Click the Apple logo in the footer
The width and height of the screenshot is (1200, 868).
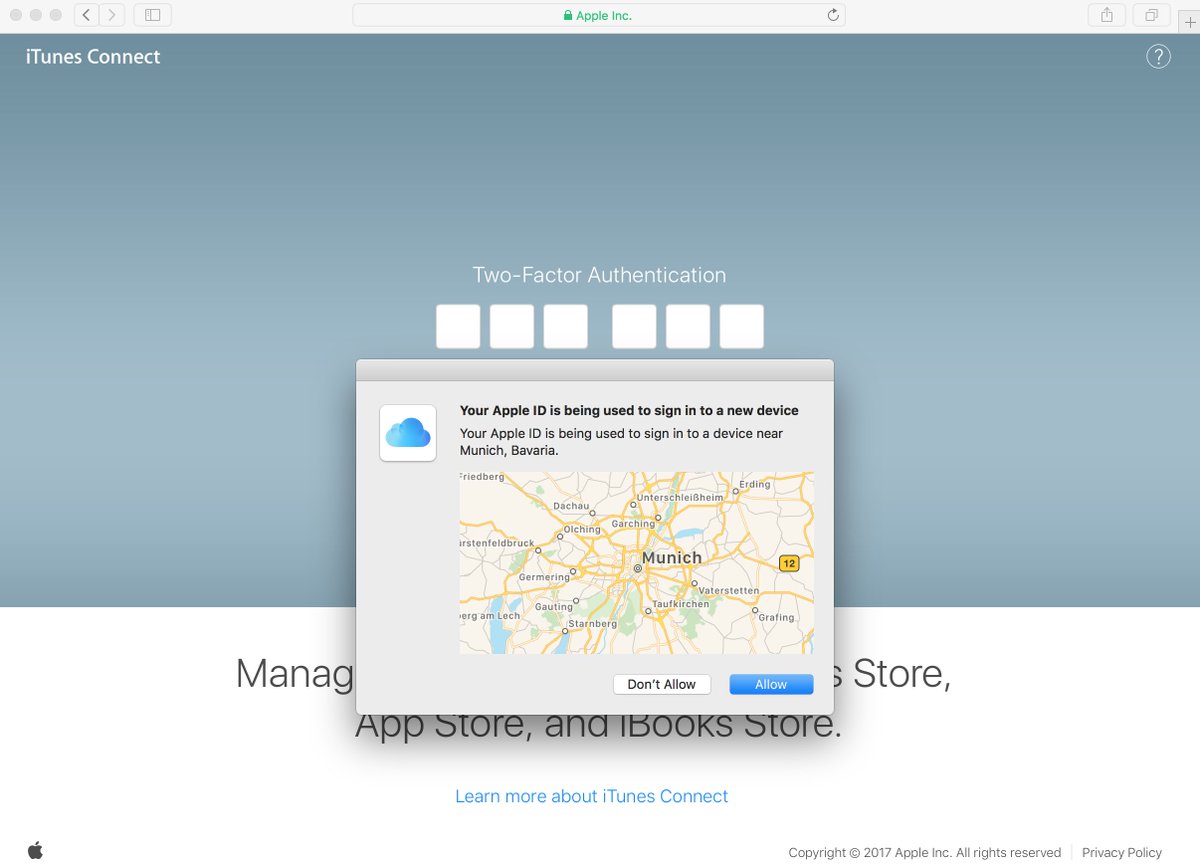[x=35, y=851]
